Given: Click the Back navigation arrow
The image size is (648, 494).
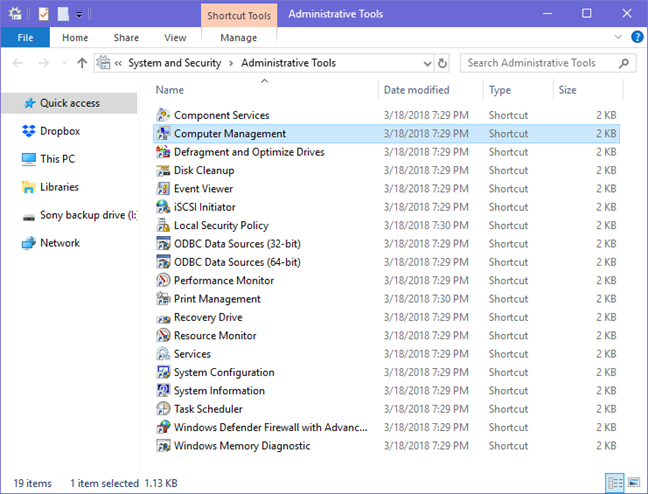Looking at the screenshot, I should (x=18, y=63).
